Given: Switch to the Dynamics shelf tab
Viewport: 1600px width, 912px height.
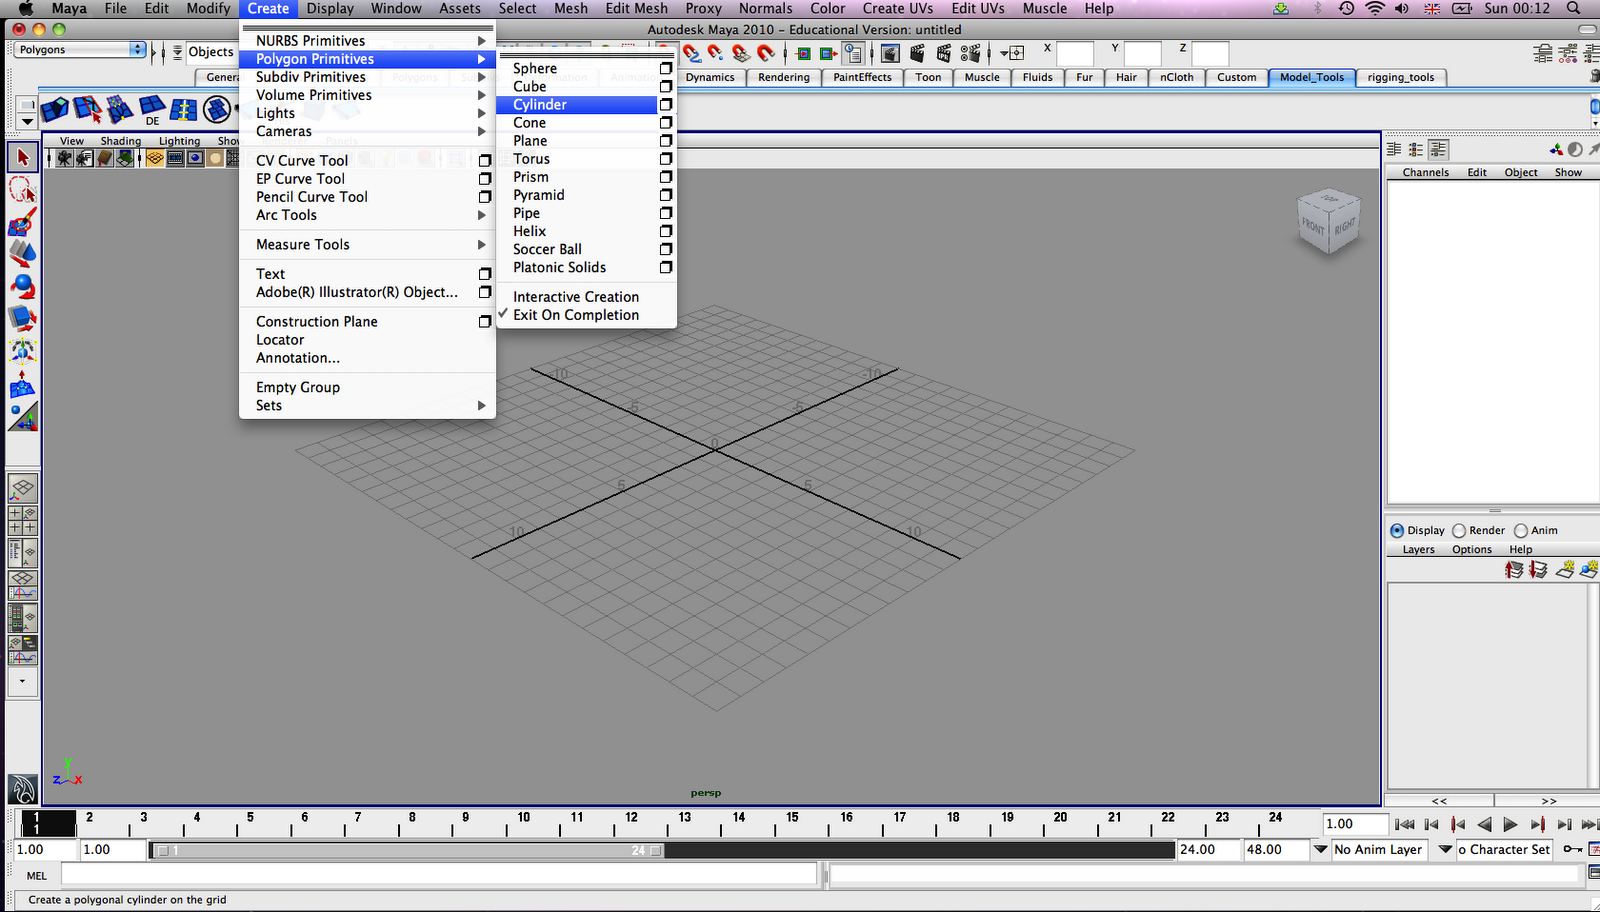Looking at the screenshot, I should 712,77.
